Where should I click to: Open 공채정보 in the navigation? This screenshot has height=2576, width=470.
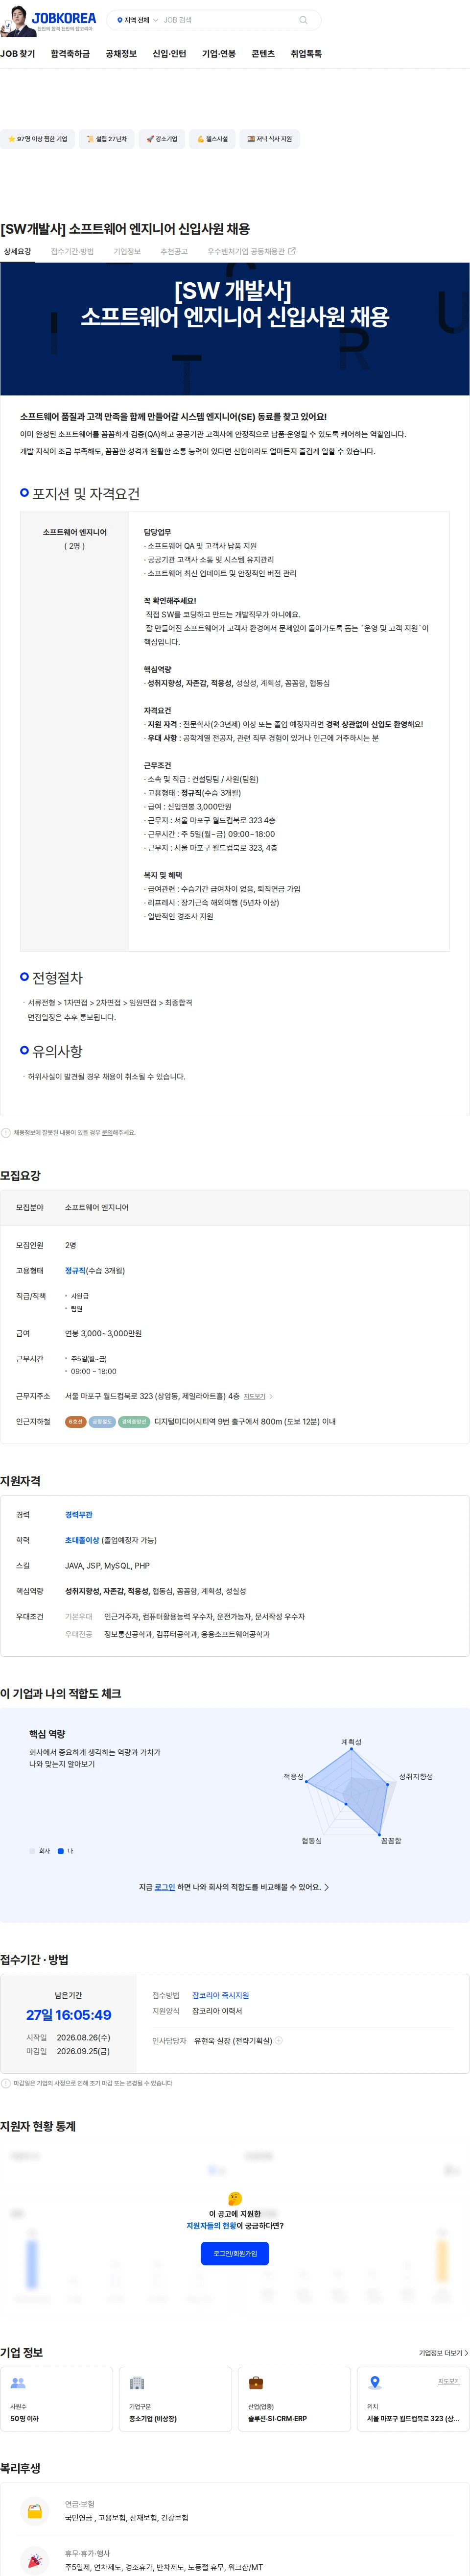pos(121,54)
